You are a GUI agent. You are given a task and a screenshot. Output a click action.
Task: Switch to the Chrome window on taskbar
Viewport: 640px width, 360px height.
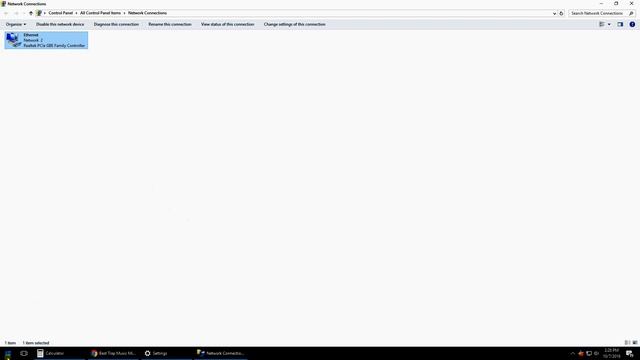click(113, 353)
